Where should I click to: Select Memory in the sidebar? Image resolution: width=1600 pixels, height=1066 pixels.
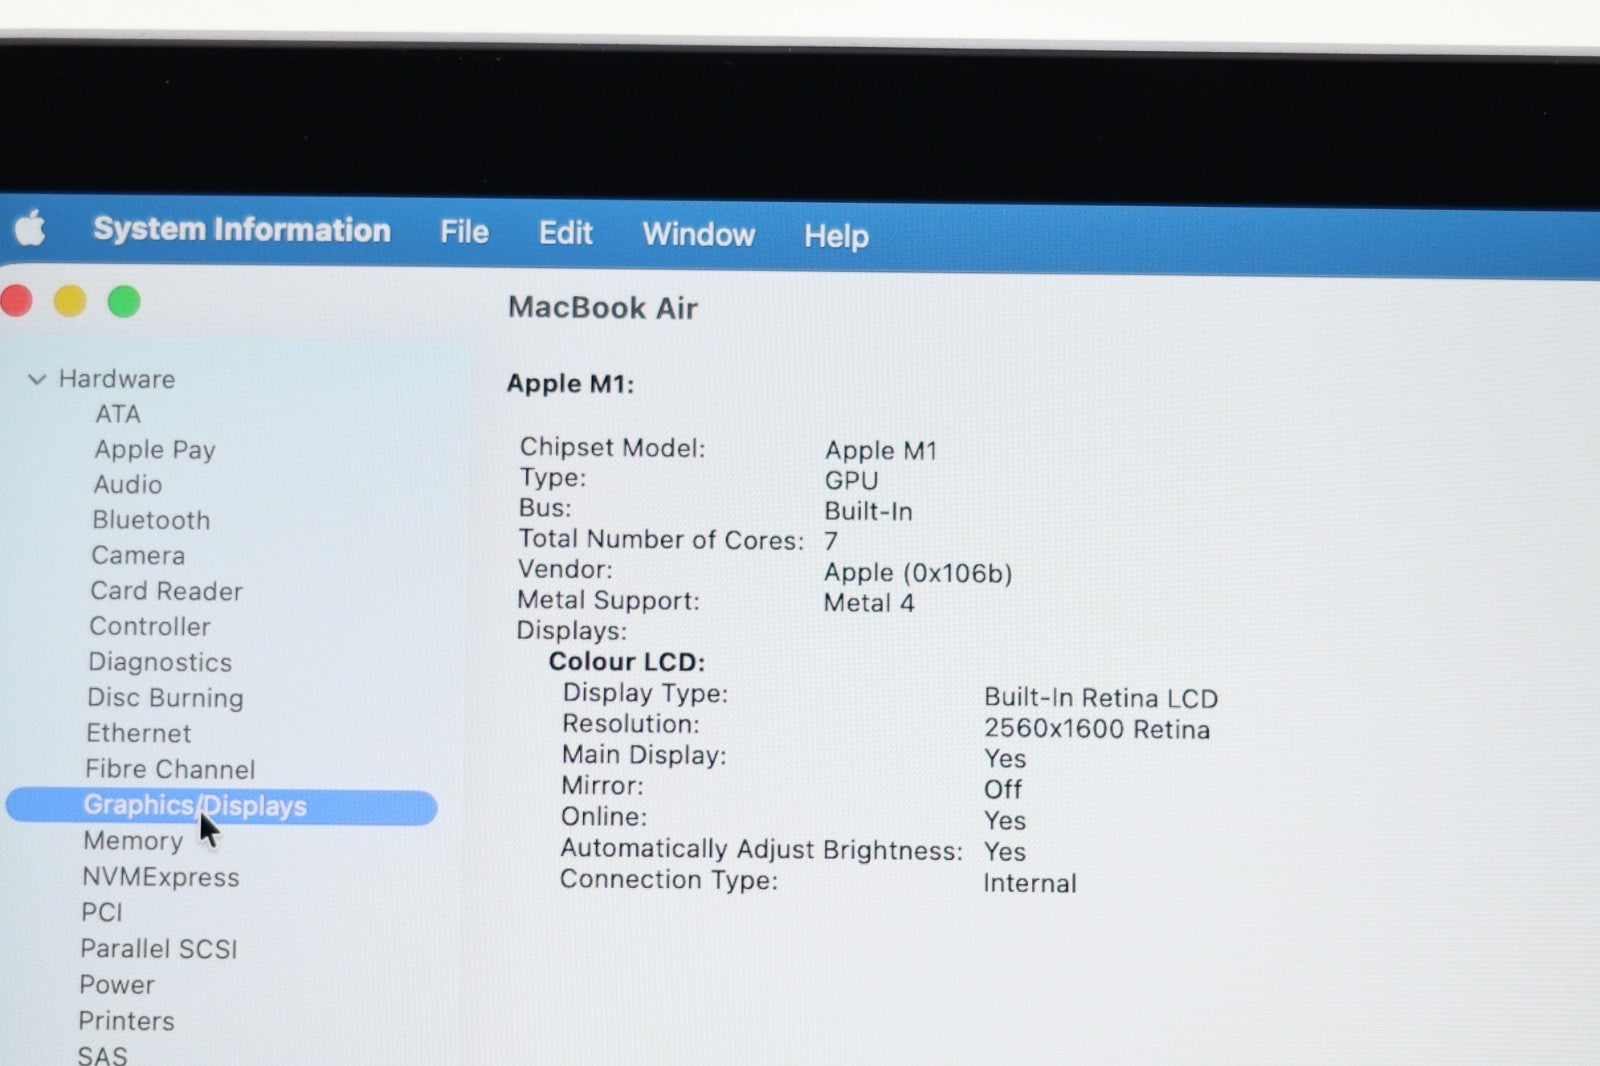(133, 841)
